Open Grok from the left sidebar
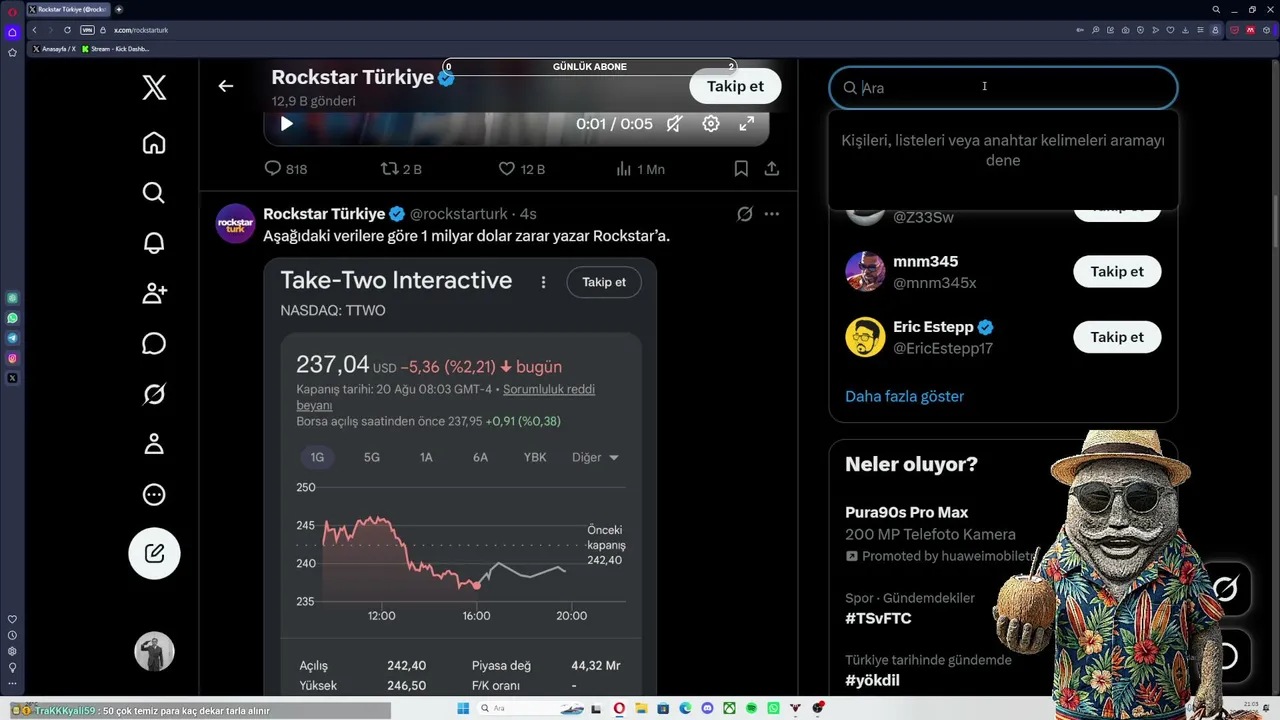The width and height of the screenshot is (1280, 720). click(154, 394)
